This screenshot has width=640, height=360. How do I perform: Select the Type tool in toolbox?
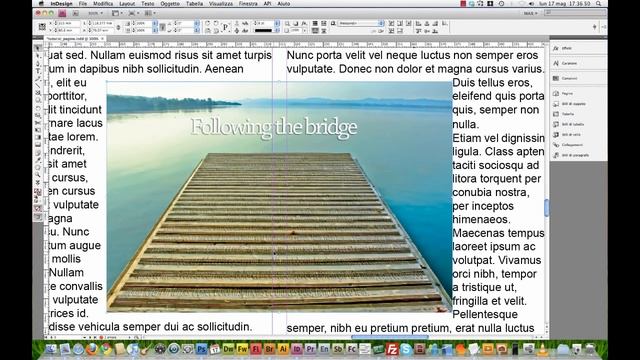click(x=38, y=71)
